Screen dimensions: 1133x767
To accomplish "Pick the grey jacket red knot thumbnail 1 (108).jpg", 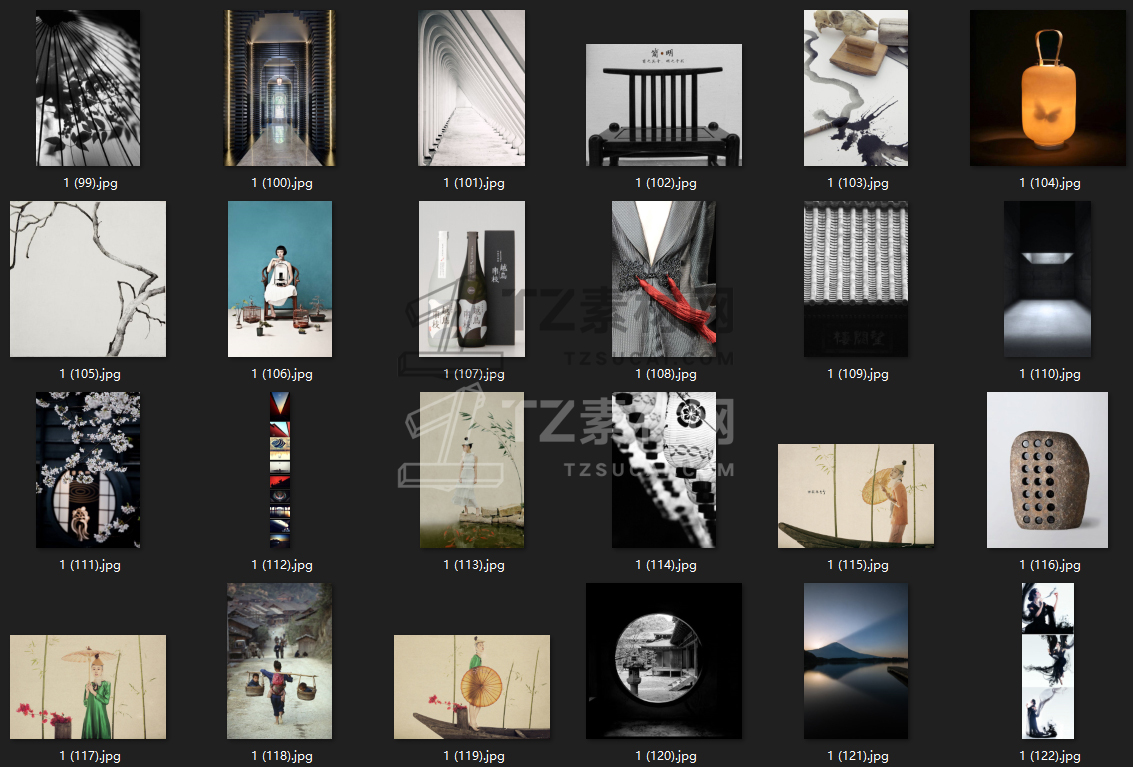I will (664, 279).
